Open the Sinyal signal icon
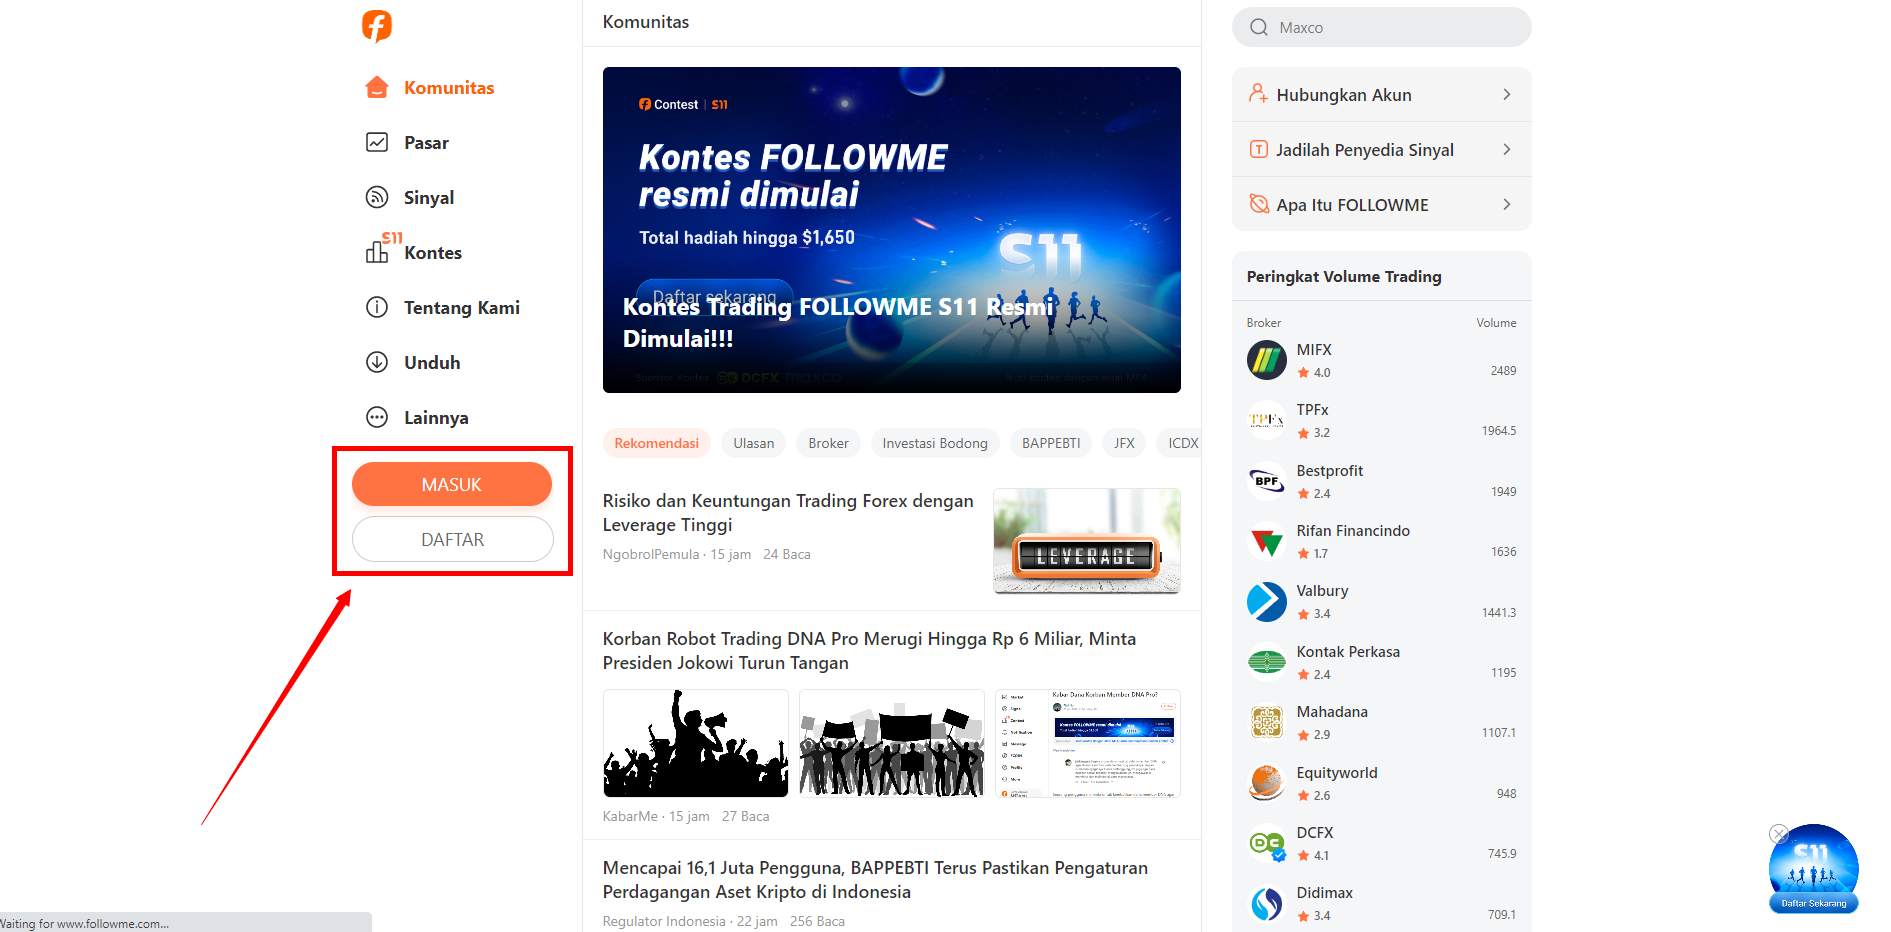Image resolution: width=1891 pixels, height=932 pixels. pos(377,197)
